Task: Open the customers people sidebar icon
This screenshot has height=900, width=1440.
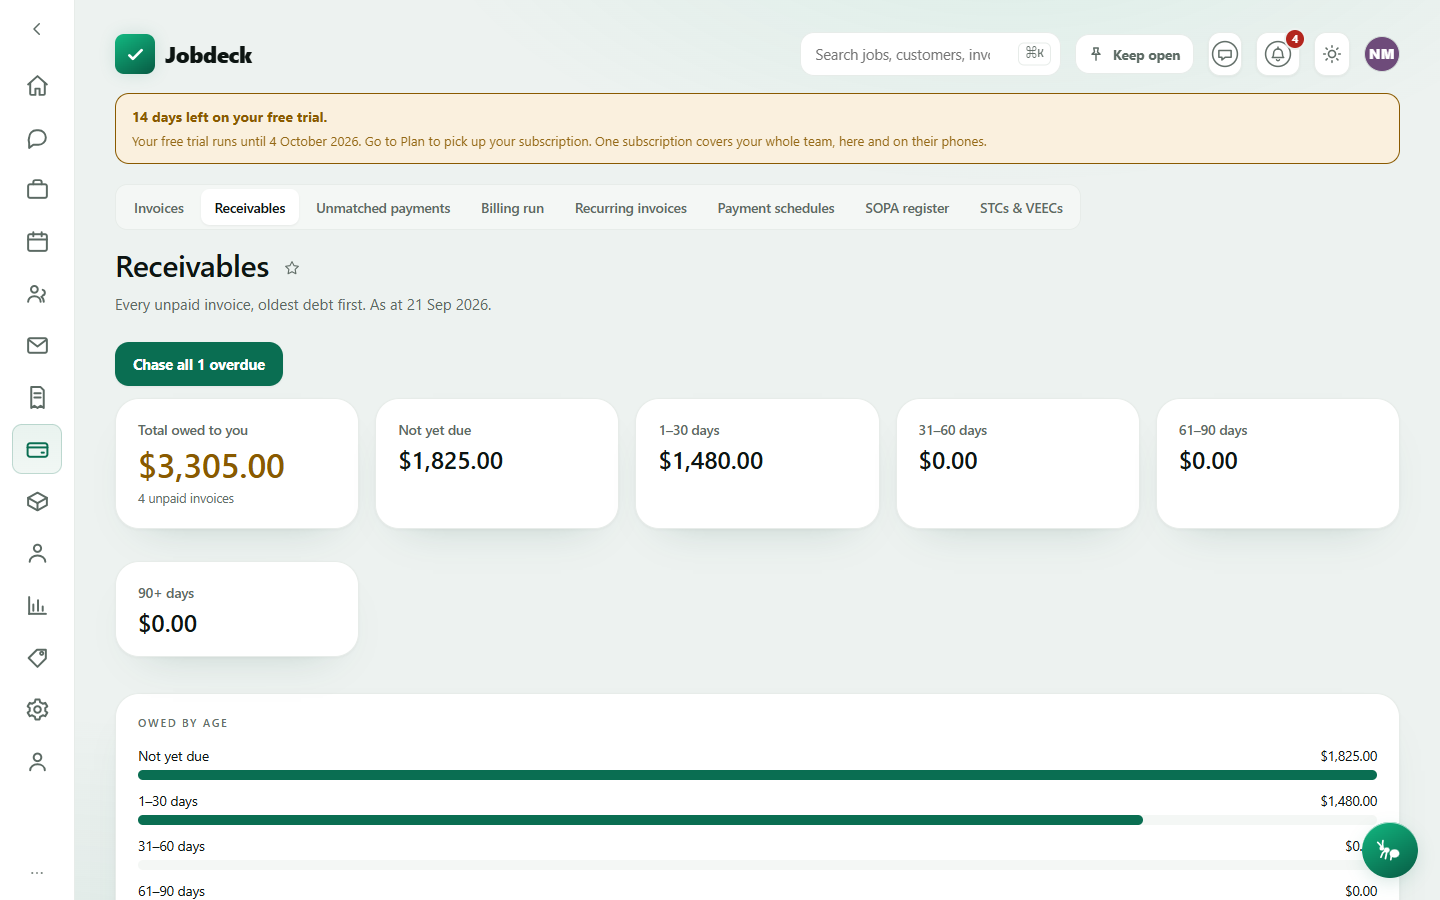Action: (x=37, y=294)
